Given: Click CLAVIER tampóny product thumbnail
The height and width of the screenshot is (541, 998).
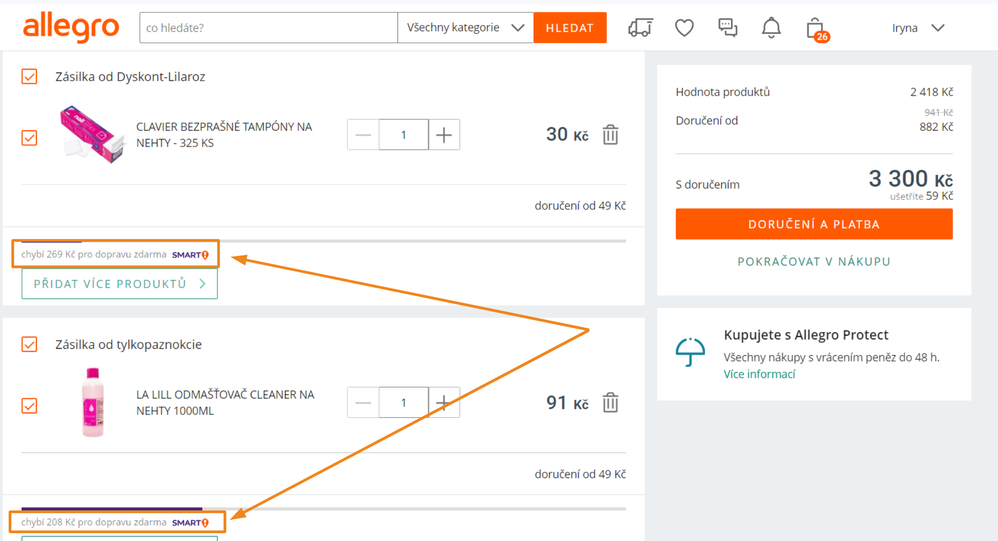Looking at the screenshot, I should [92, 134].
